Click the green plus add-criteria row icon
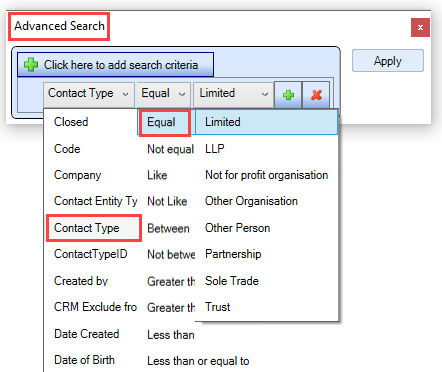Screen dimensions: 442x372 288,95
